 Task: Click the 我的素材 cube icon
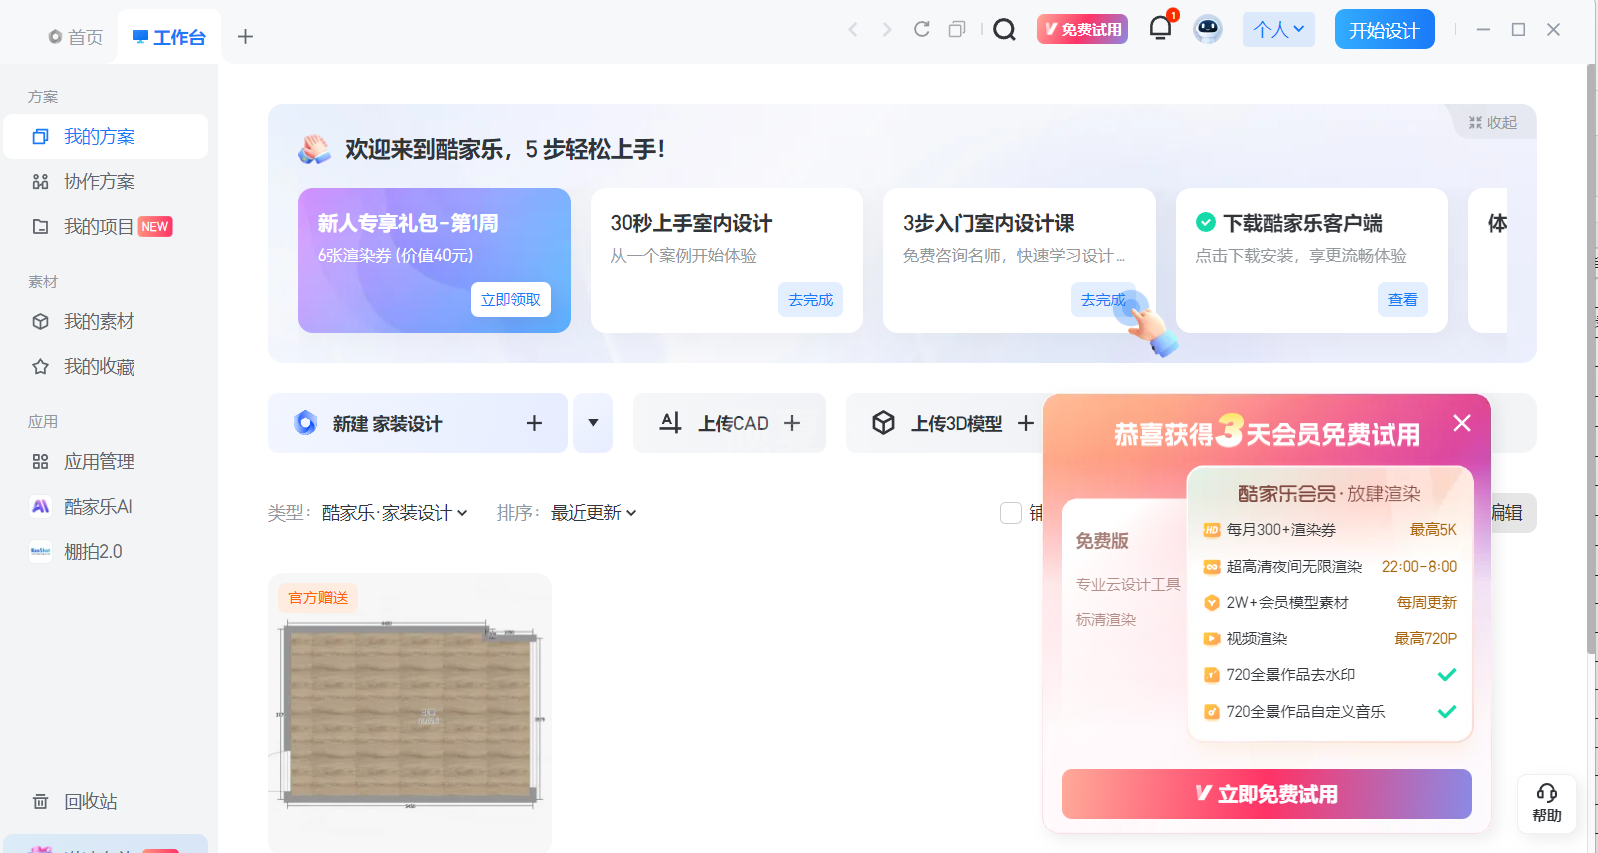pos(40,321)
